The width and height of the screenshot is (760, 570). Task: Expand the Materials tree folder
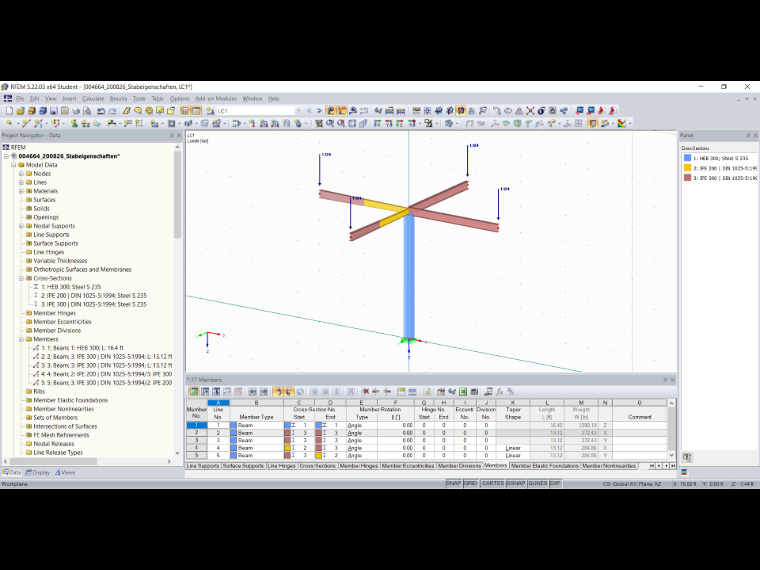point(21,191)
